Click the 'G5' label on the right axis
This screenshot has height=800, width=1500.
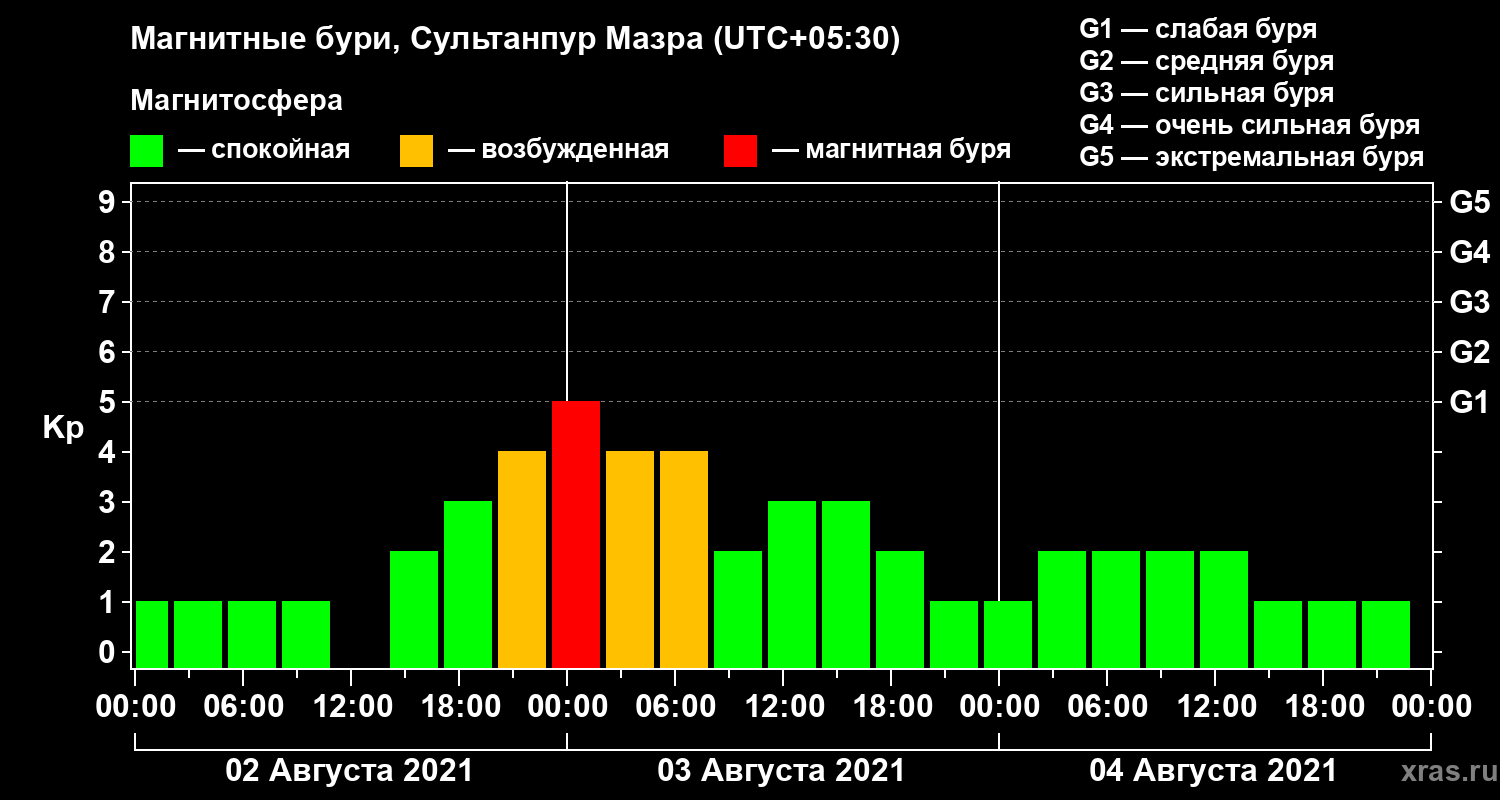pos(1469,202)
